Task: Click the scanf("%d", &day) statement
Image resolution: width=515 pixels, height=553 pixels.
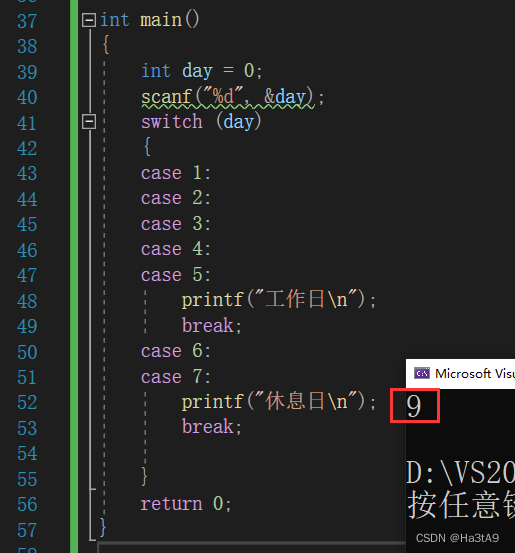Action: click(232, 96)
